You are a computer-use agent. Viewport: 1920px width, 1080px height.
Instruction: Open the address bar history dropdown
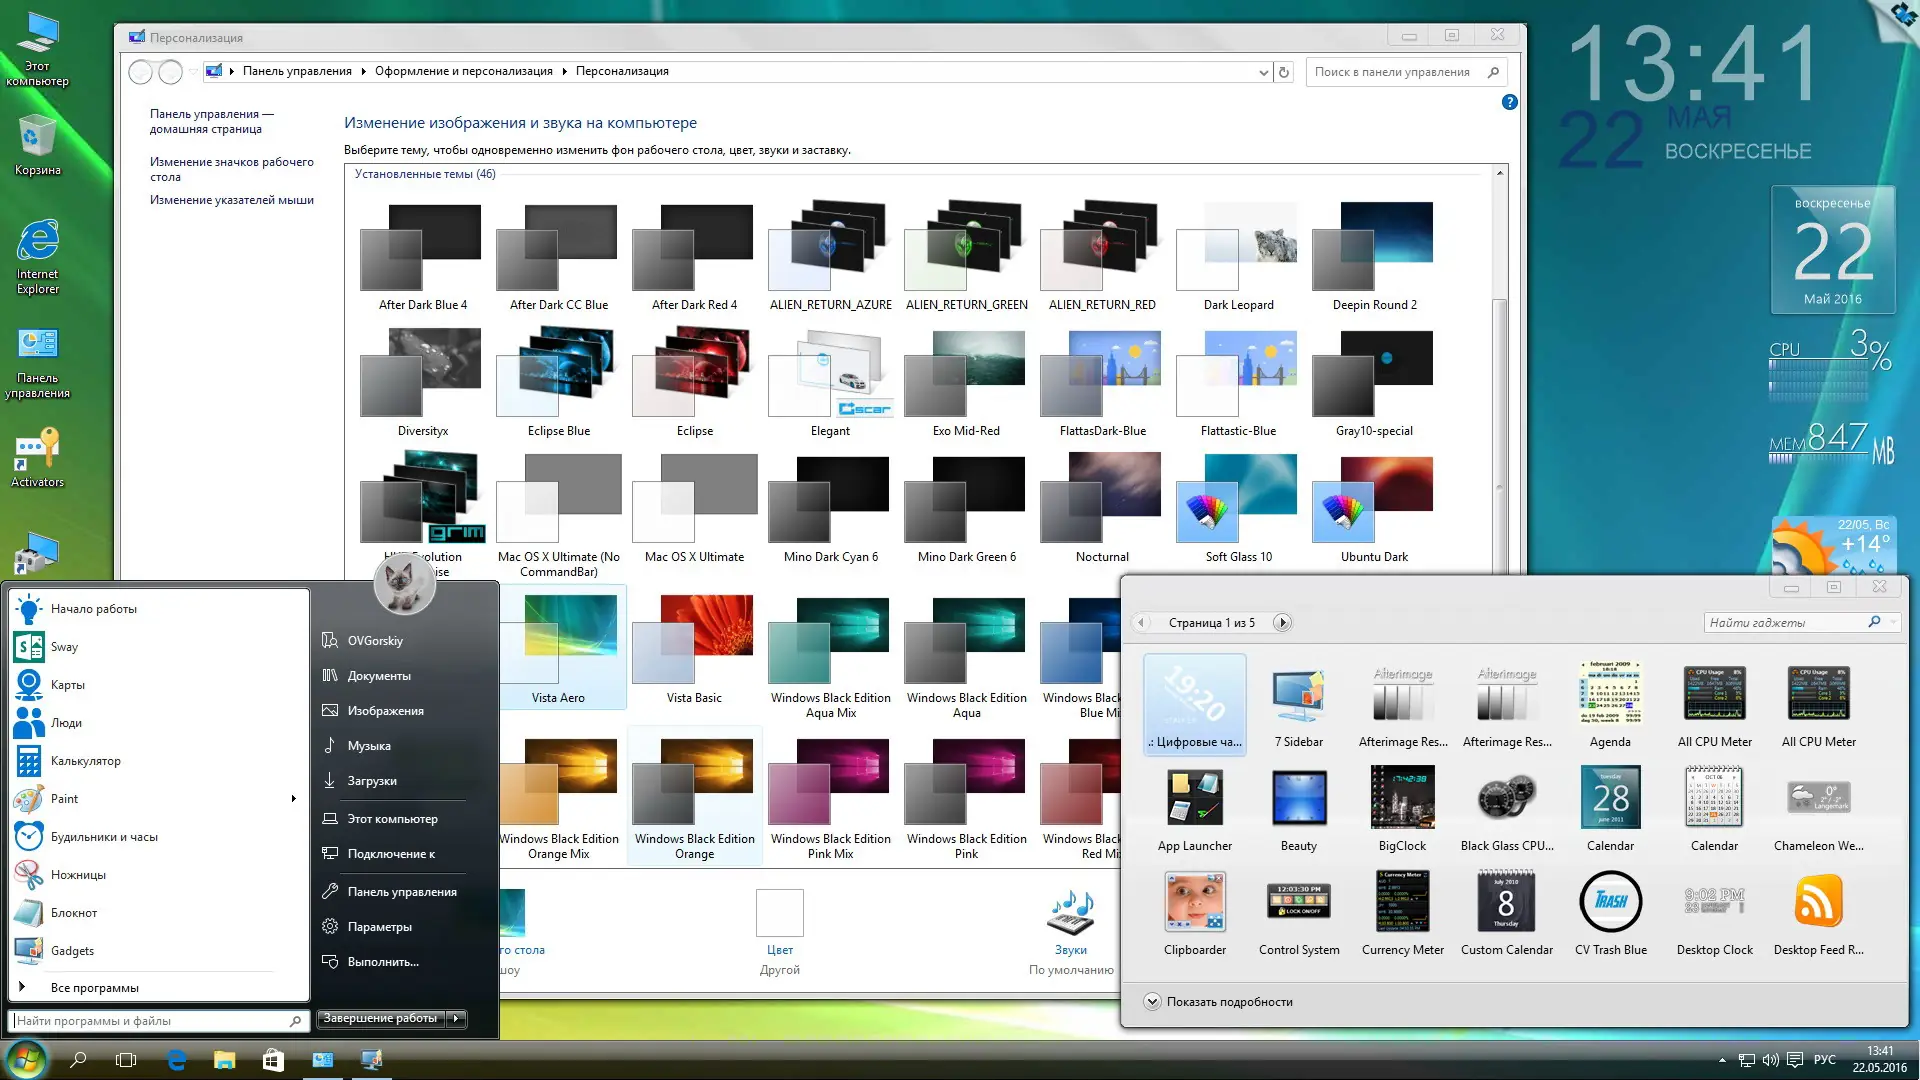tap(1263, 72)
